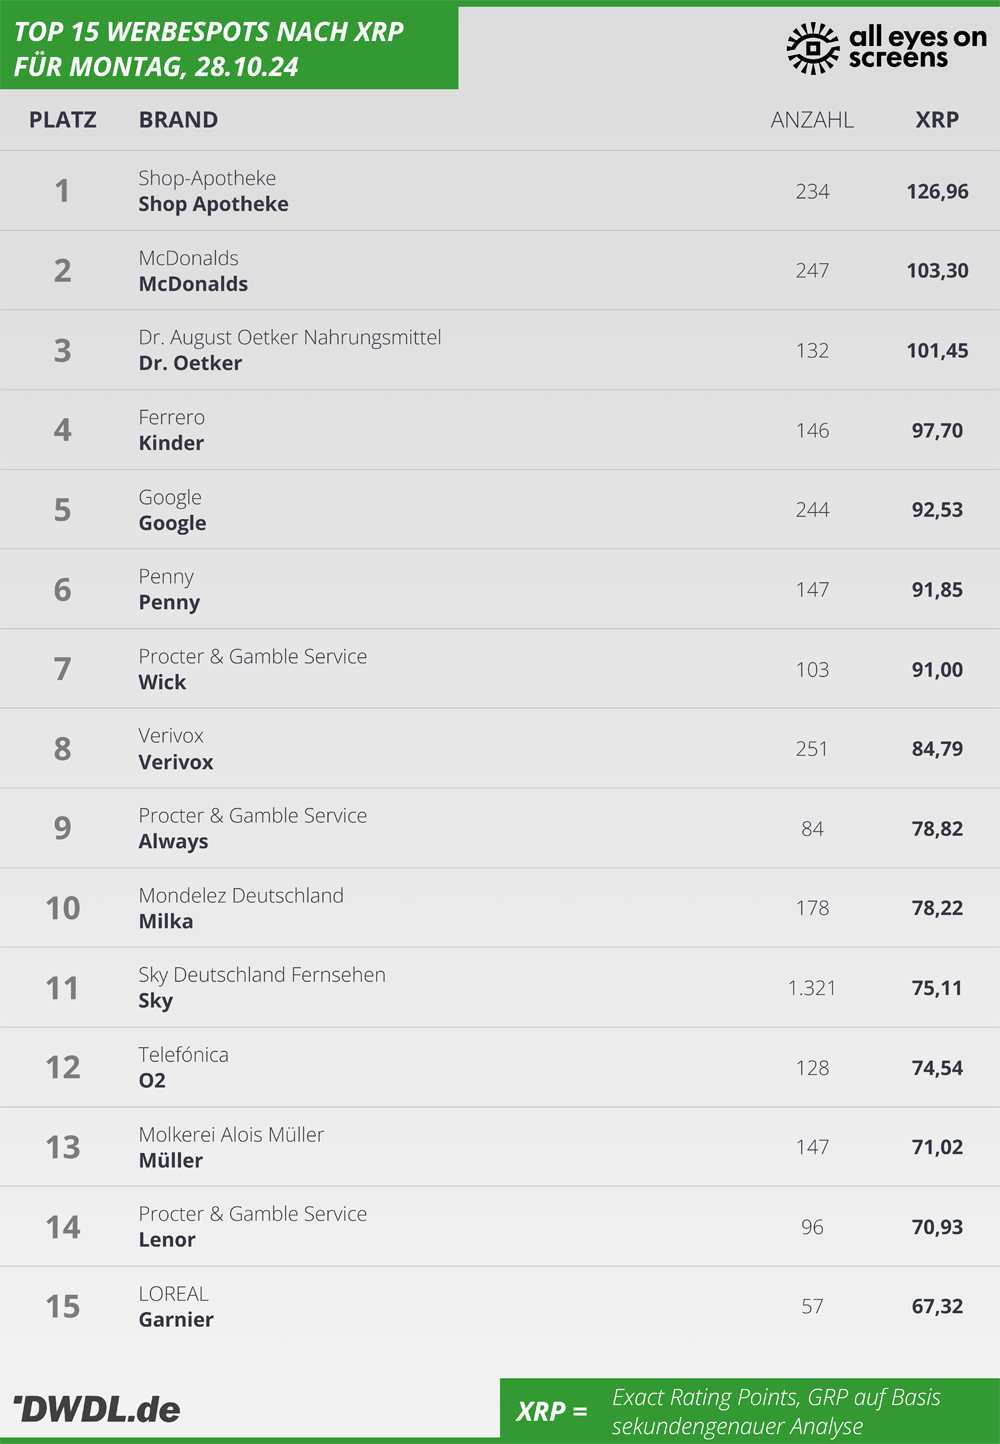This screenshot has height=1444, width=1000.
Task: Click the all eyes on screens eye logo
Action: (813, 48)
